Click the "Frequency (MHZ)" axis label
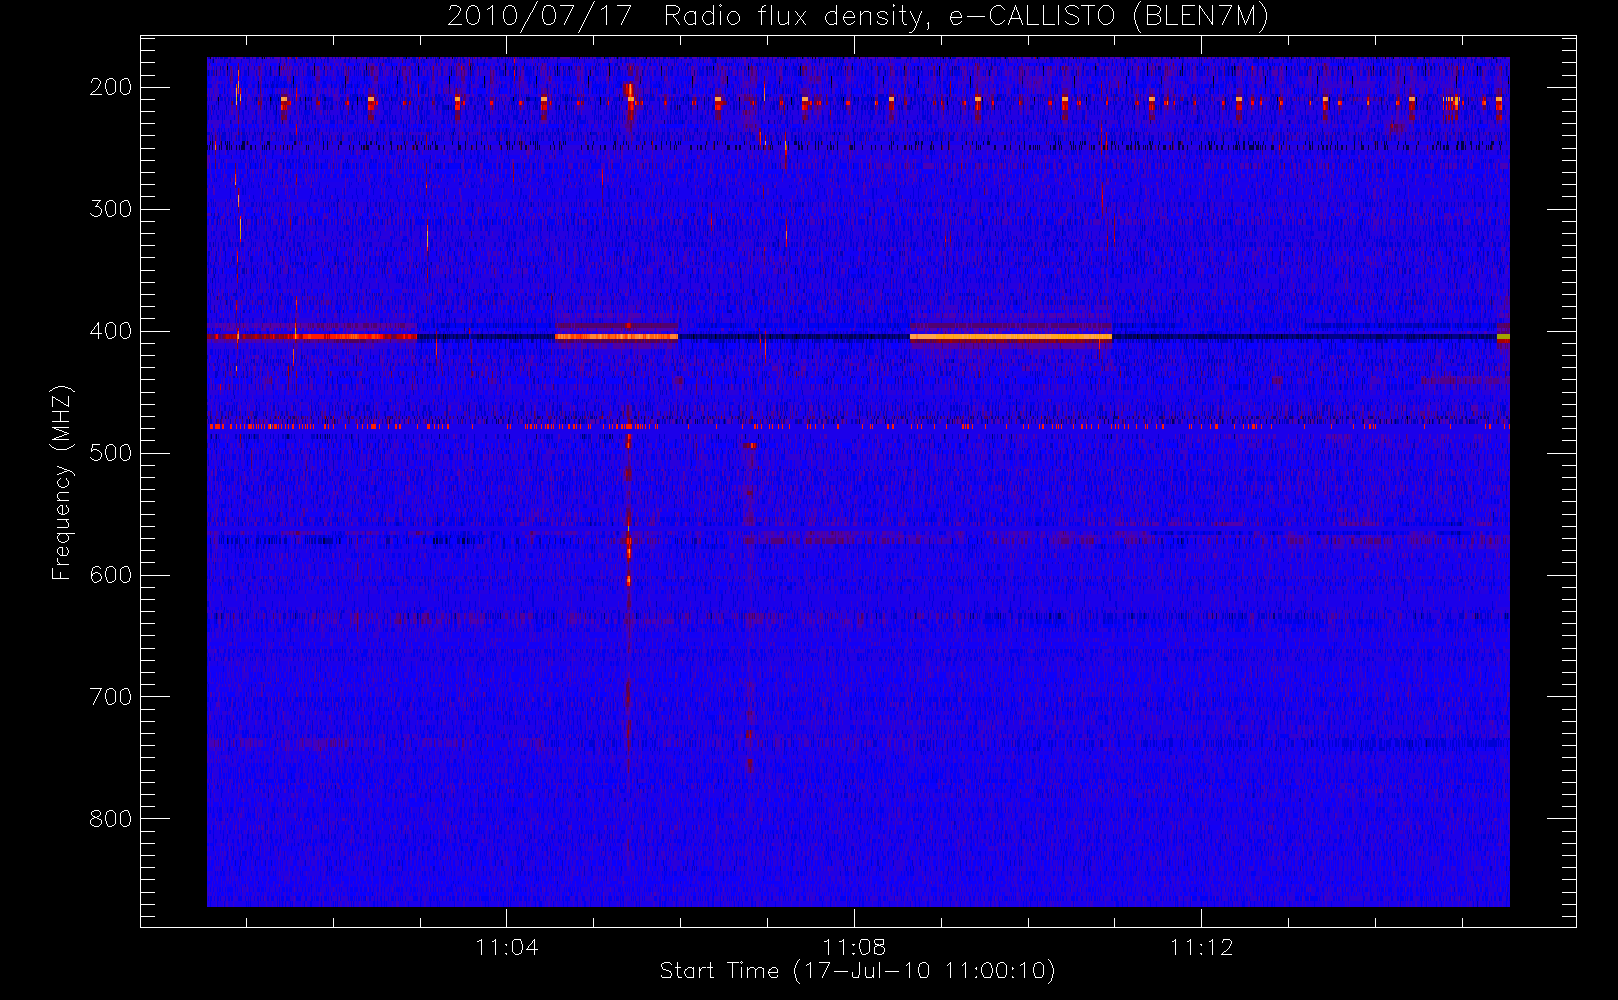 coord(62,482)
